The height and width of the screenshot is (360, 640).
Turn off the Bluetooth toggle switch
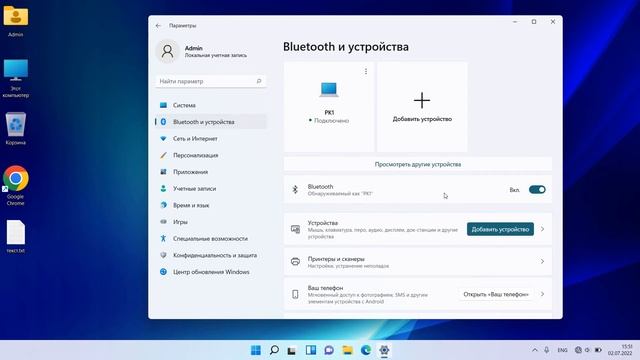(x=537, y=190)
